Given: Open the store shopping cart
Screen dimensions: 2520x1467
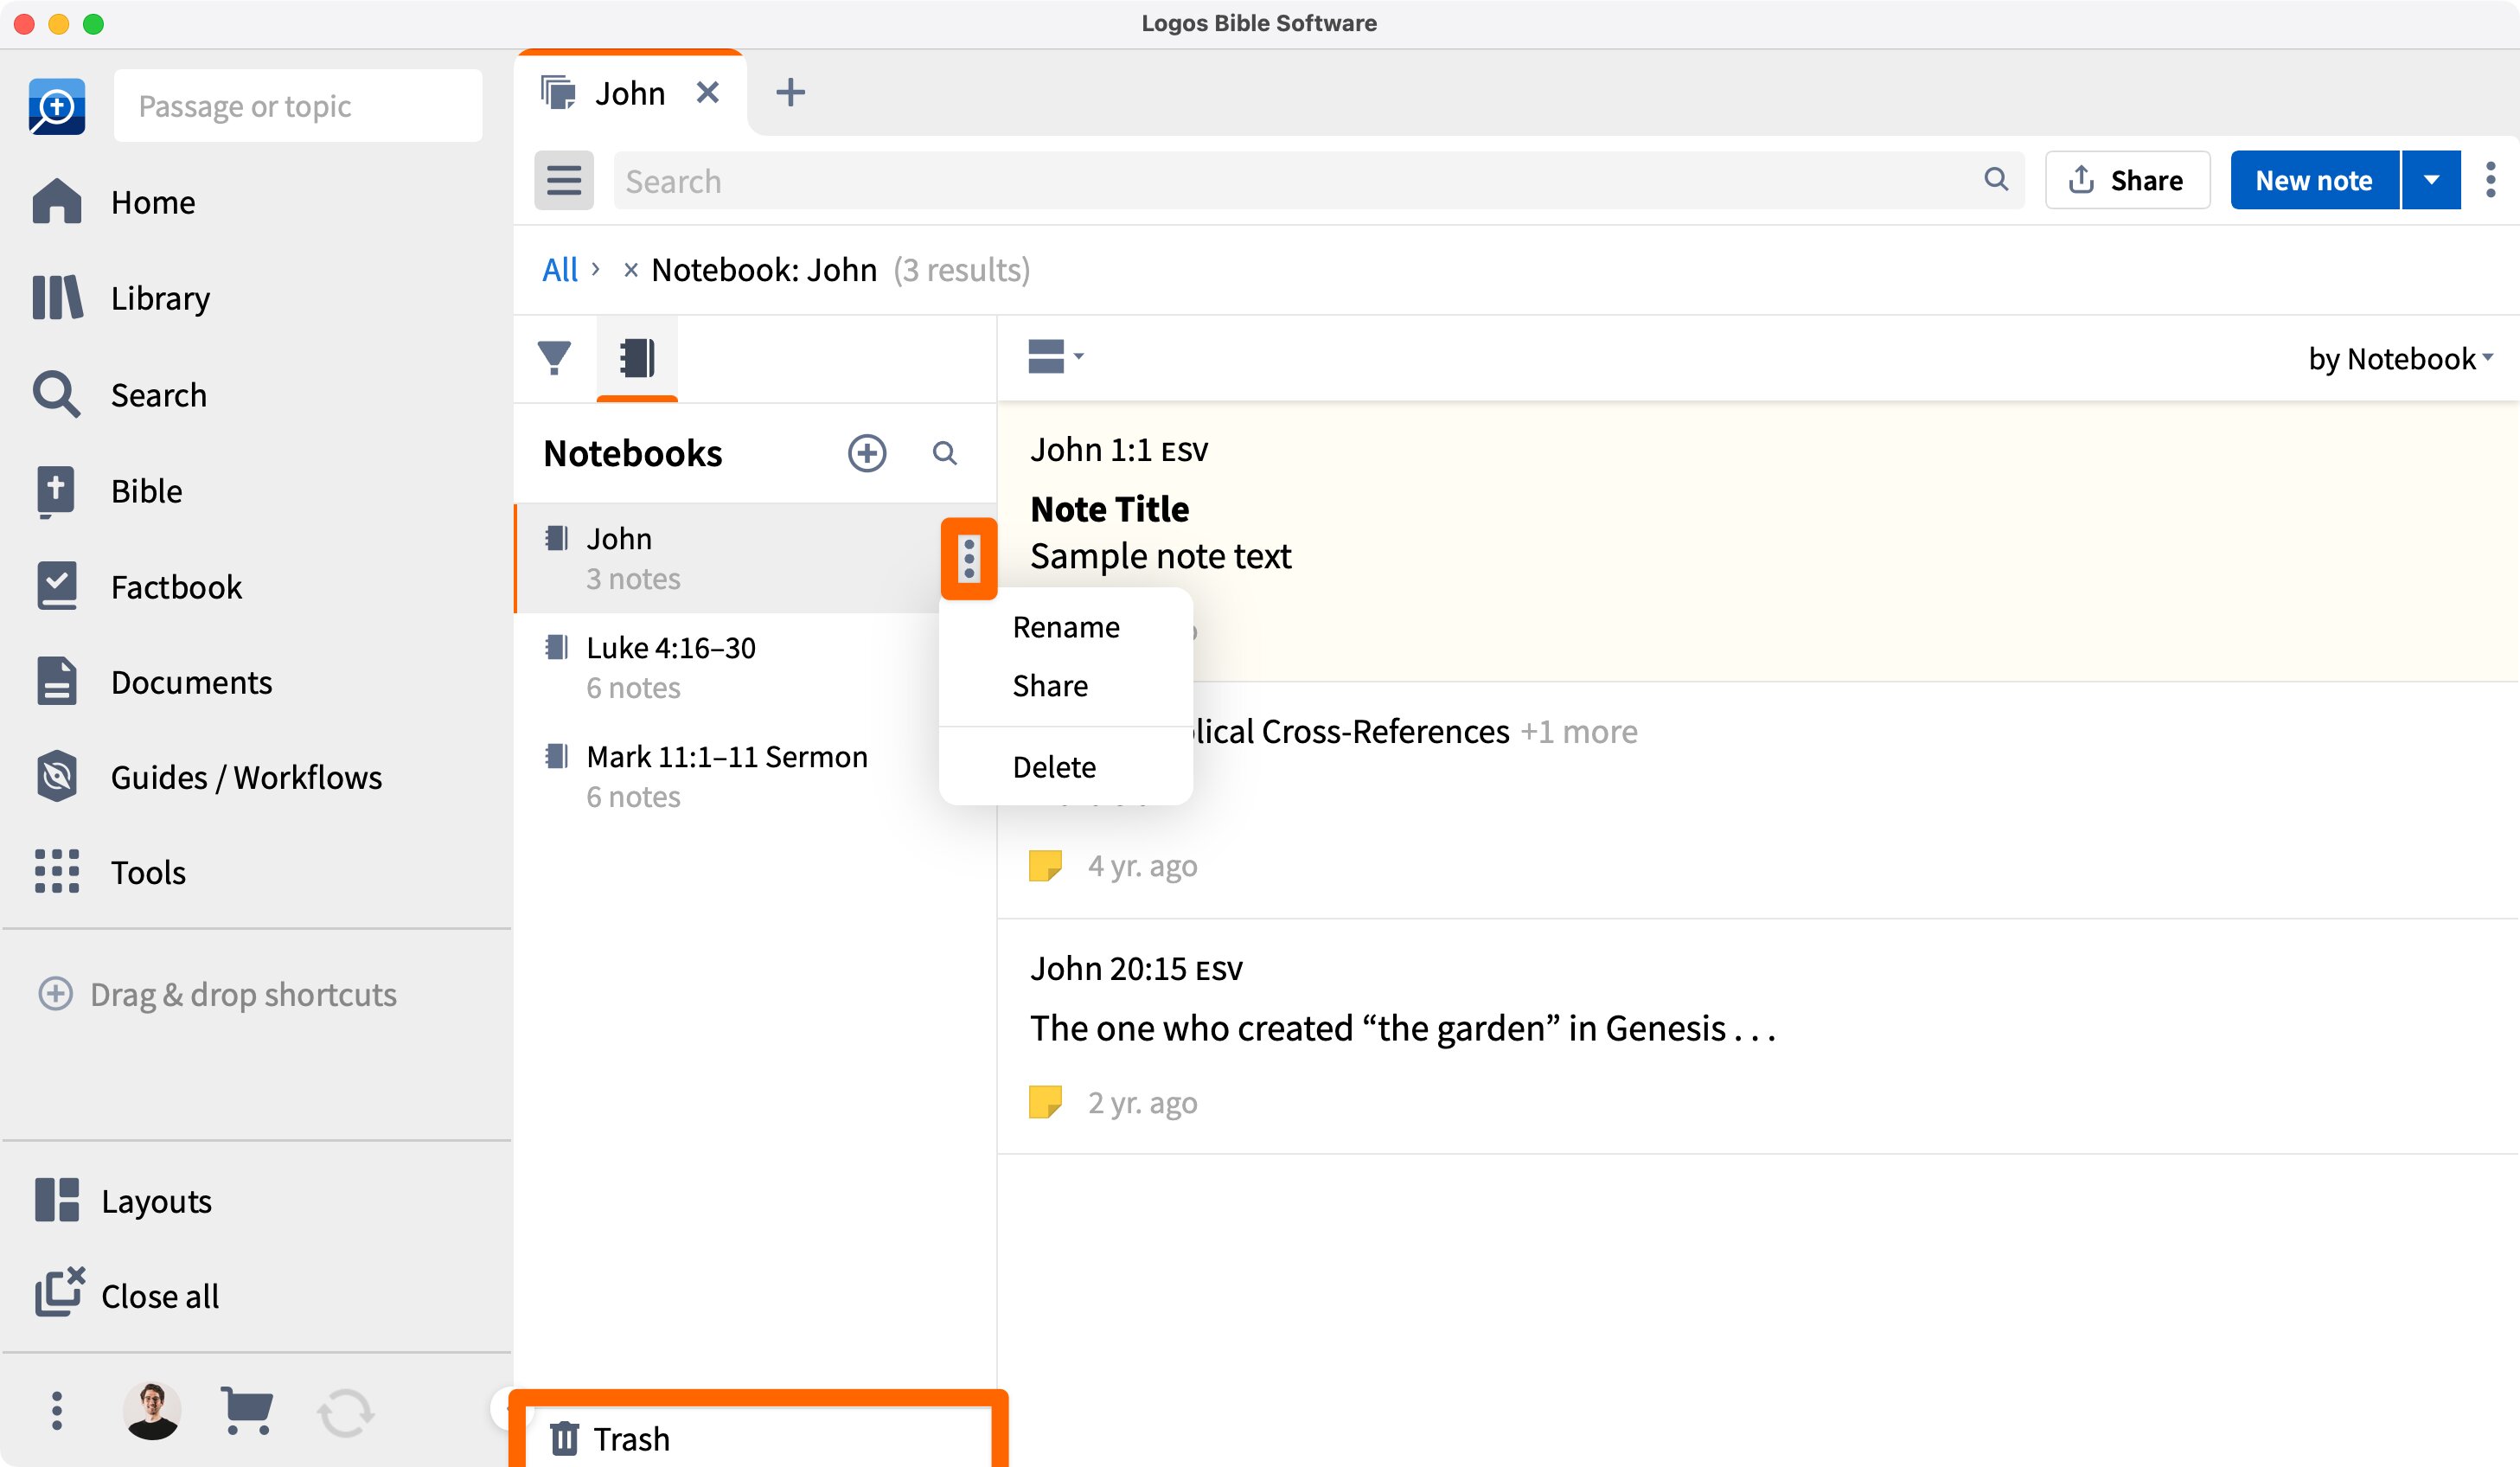Looking at the screenshot, I should coord(246,1410).
